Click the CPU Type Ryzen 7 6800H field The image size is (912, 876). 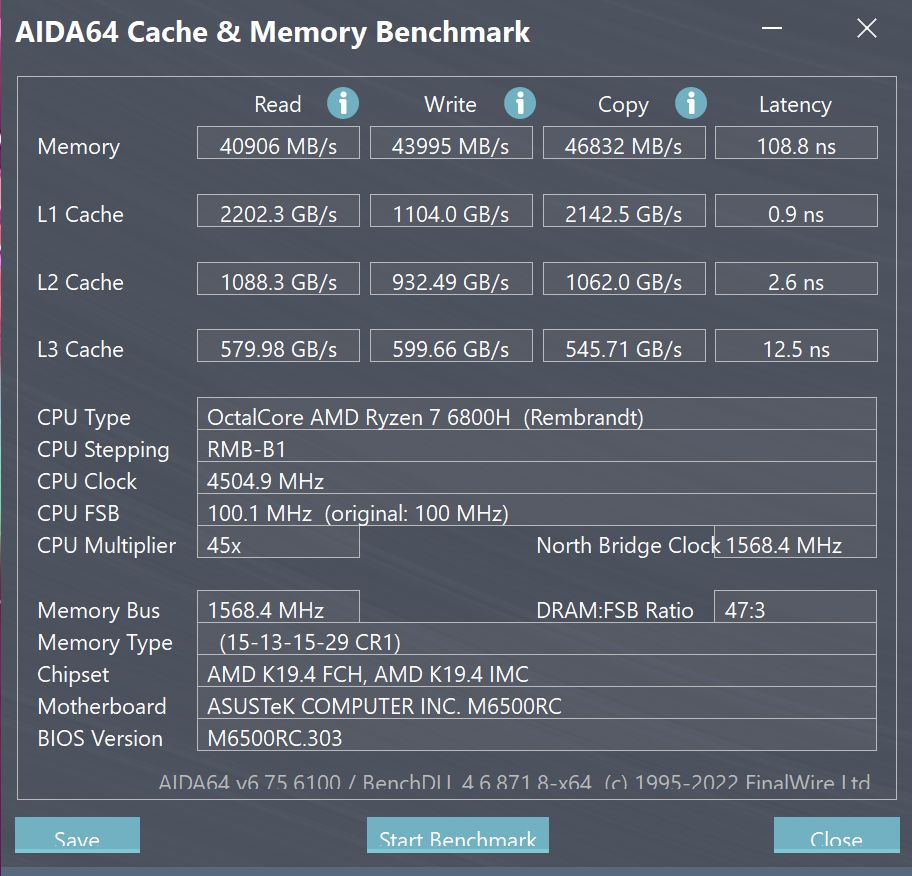537,414
